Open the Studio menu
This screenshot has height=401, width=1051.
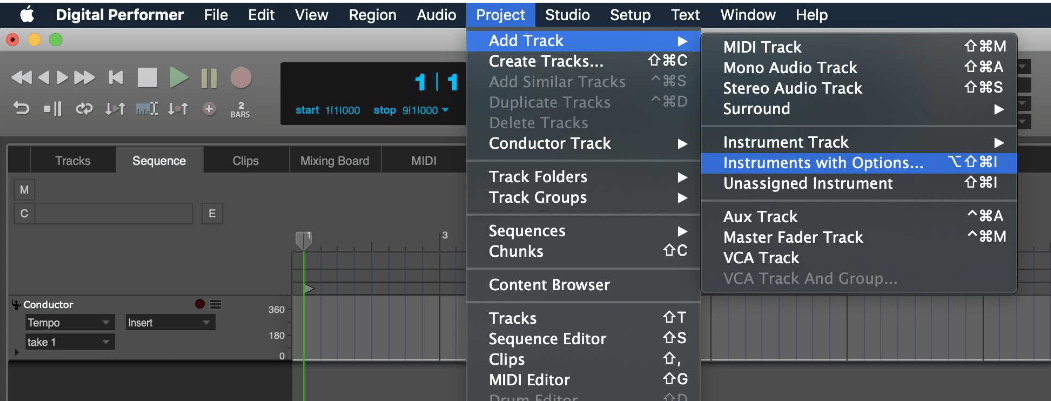(x=568, y=14)
